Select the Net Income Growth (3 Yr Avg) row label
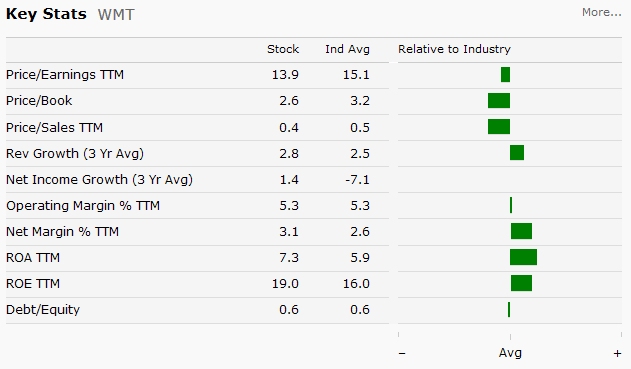Viewport: 631px width, 369px height. (99, 179)
